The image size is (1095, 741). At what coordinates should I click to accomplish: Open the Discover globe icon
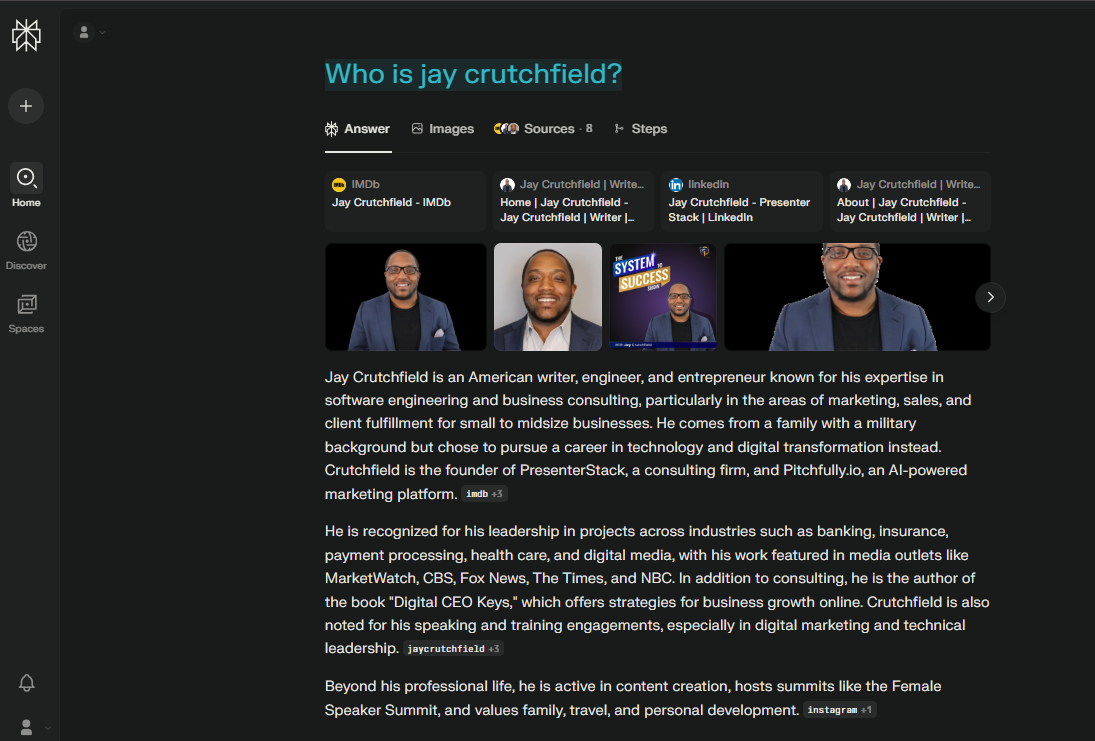(x=27, y=242)
